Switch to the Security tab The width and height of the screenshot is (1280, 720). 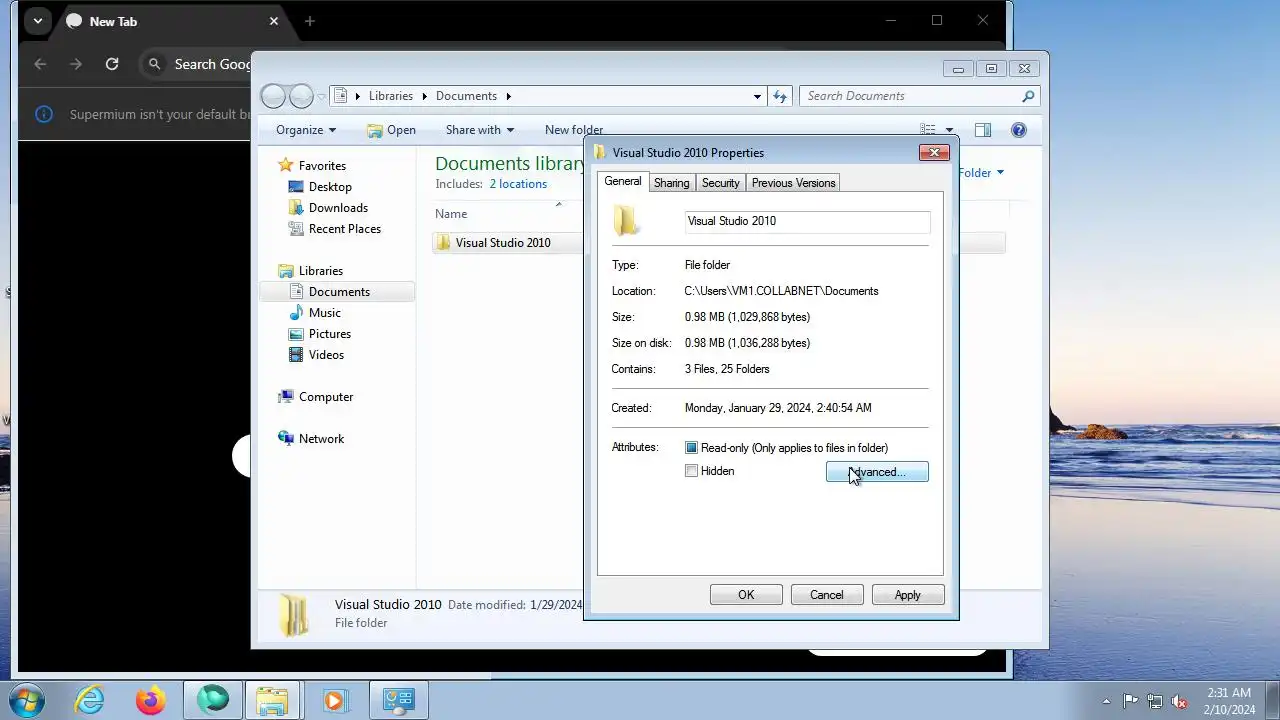(x=720, y=183)
